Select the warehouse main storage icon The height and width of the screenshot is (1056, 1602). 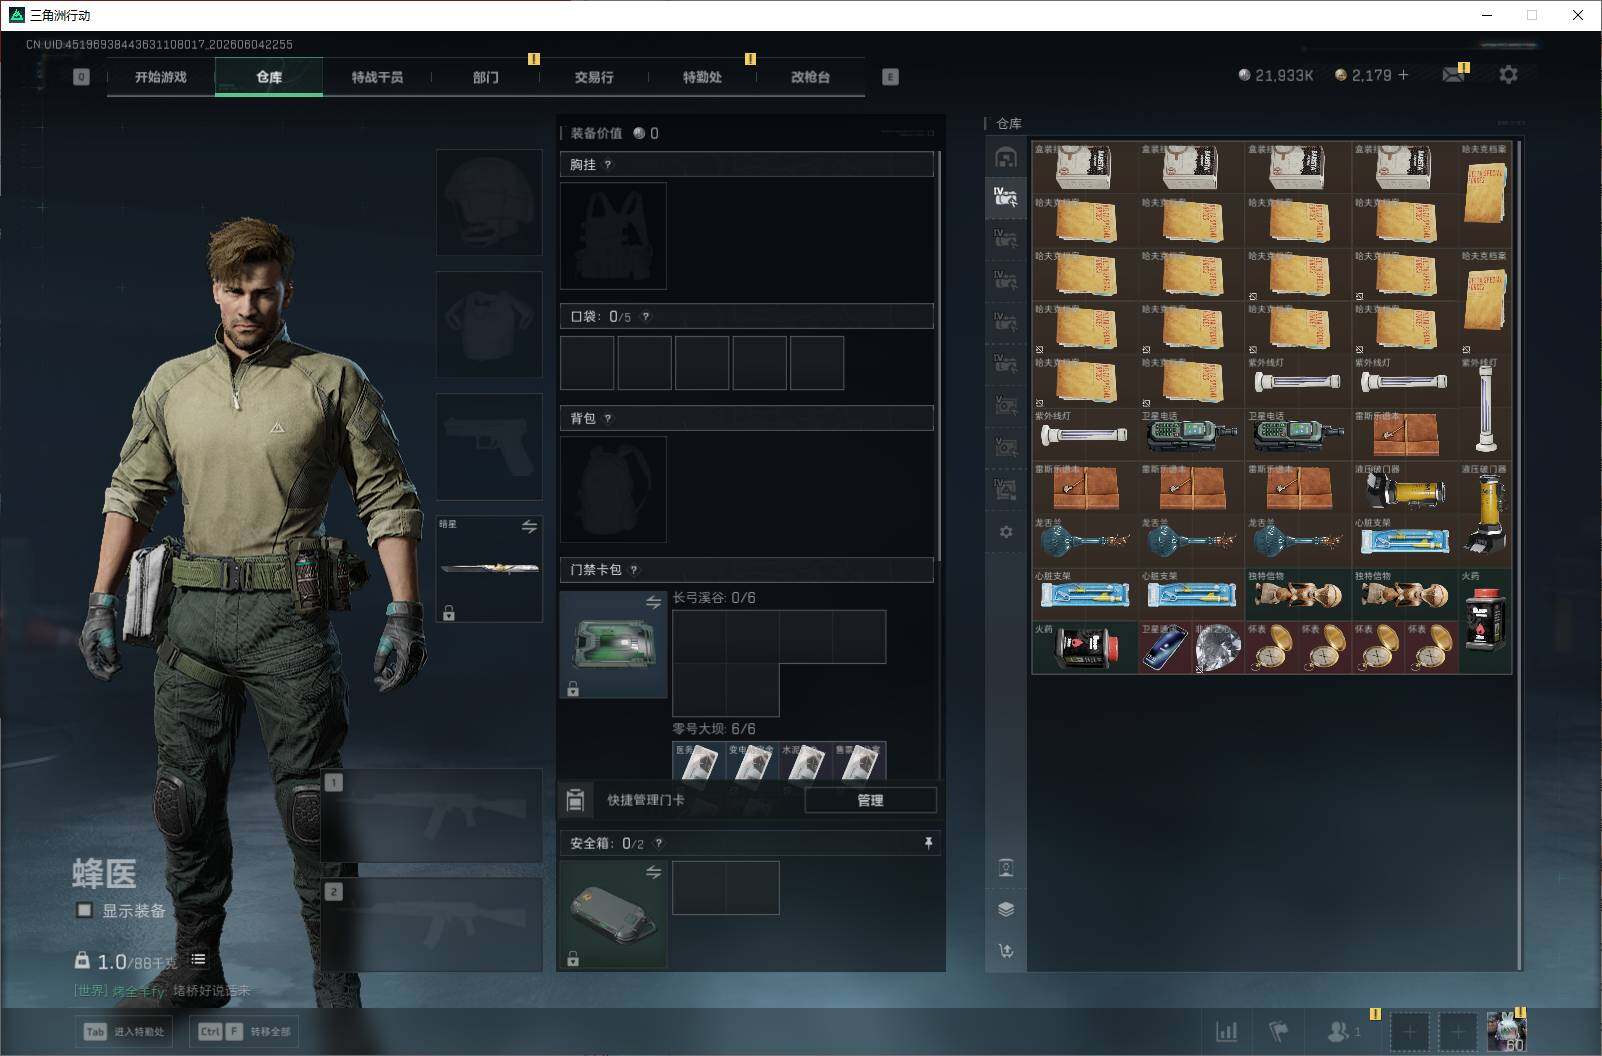point(1006,157)
